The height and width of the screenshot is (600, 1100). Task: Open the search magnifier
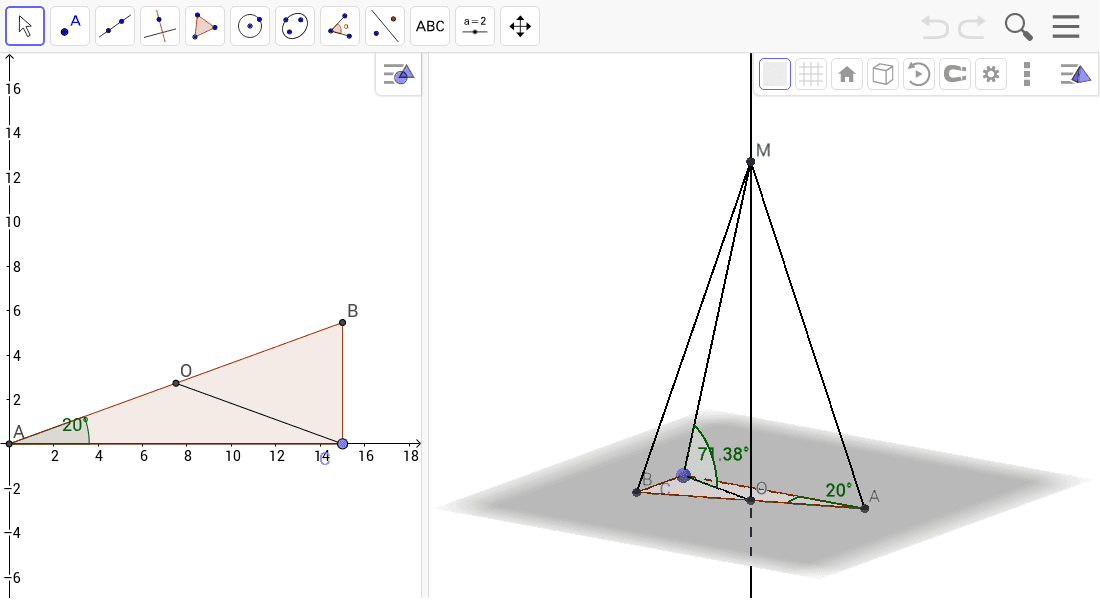[x=1018, y=27]
